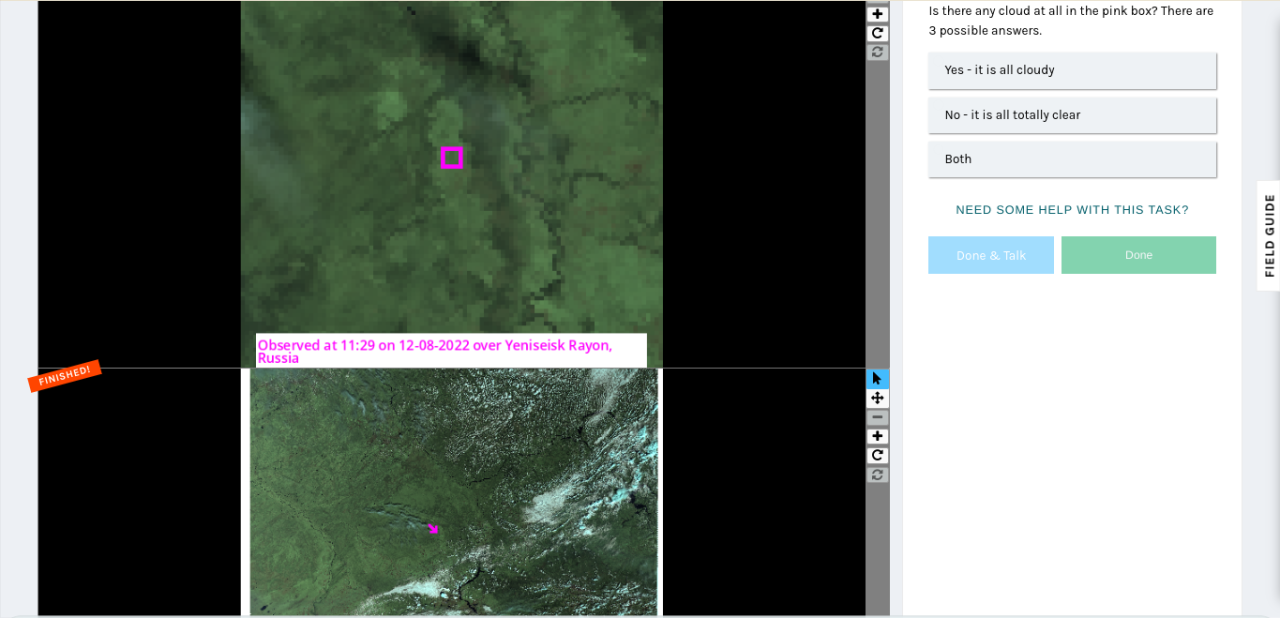Select the pointer tool for lower image

[877, 379]
